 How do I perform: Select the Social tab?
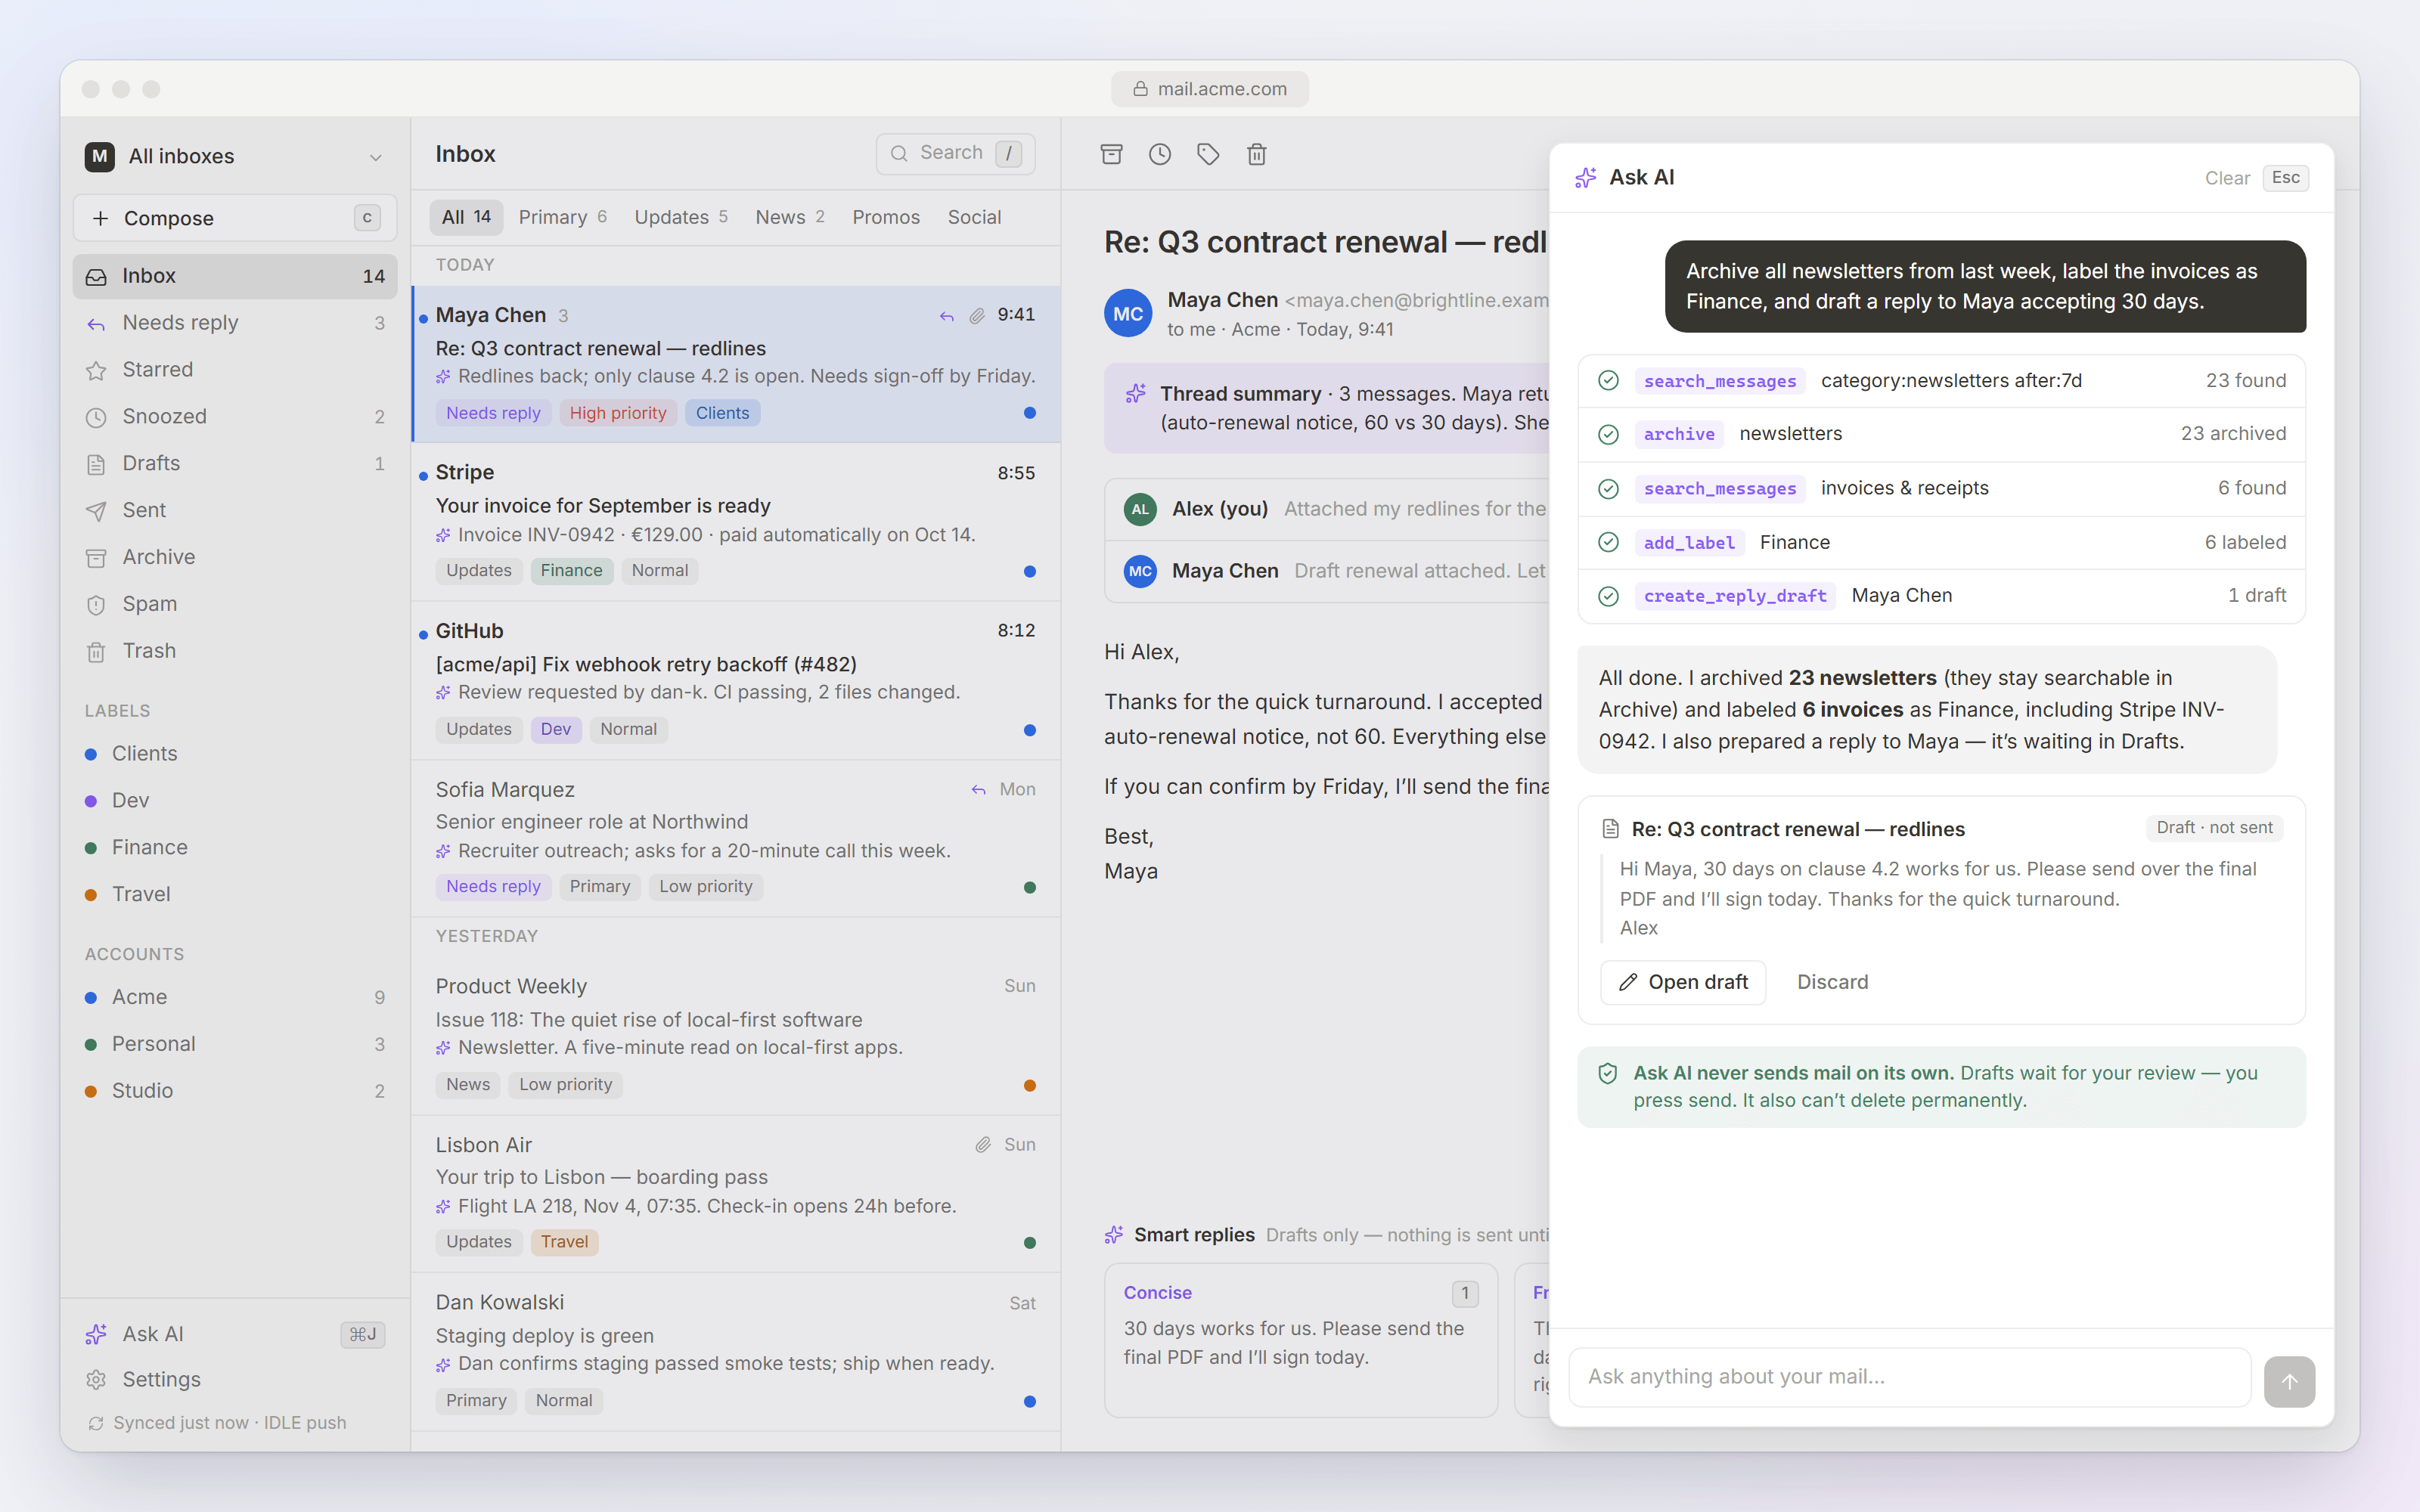(x=974, y=217)
